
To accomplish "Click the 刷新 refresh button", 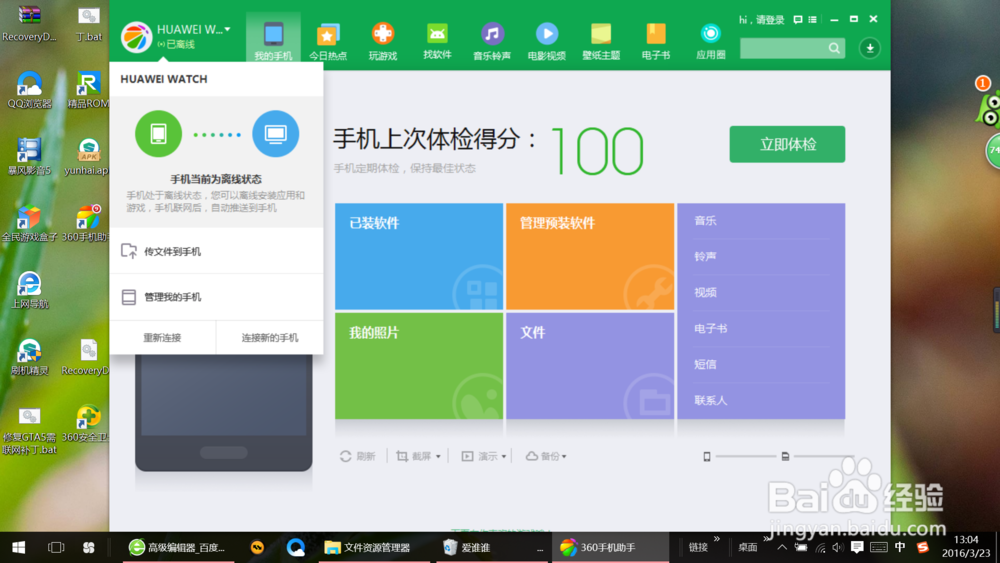I will 358,456.
